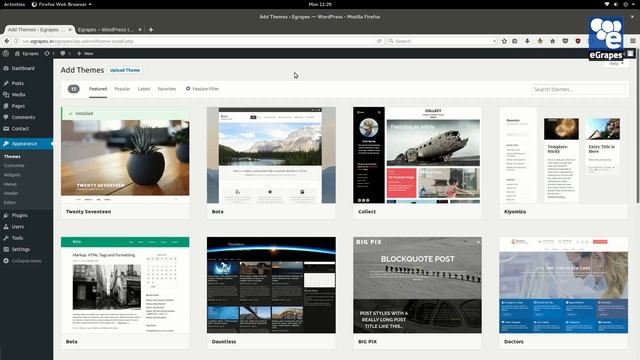This screenshot has height=360, width=640.
Task: Open the Firefox hamburger menu
Action: coord(633,41)
